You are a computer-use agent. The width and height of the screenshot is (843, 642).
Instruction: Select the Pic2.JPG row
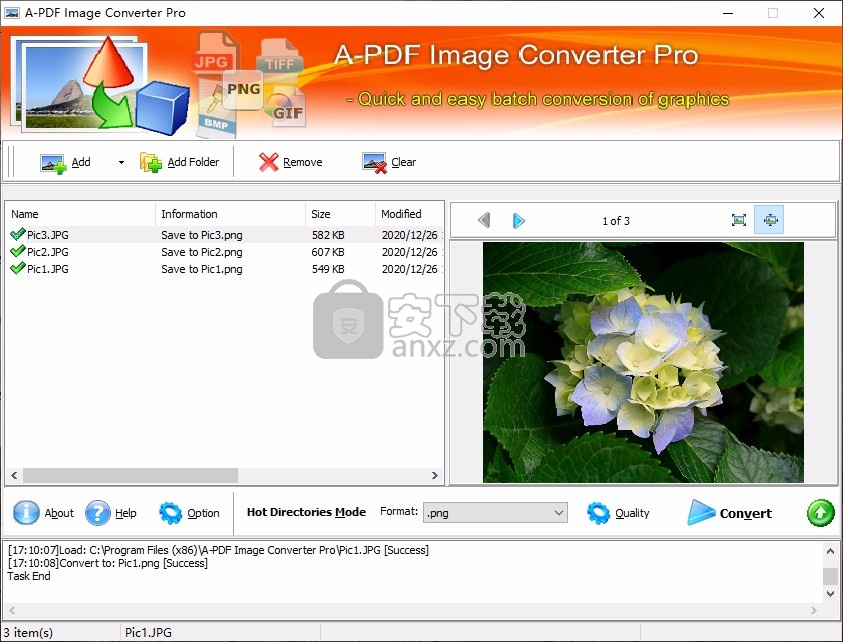[x=225, y=252]
